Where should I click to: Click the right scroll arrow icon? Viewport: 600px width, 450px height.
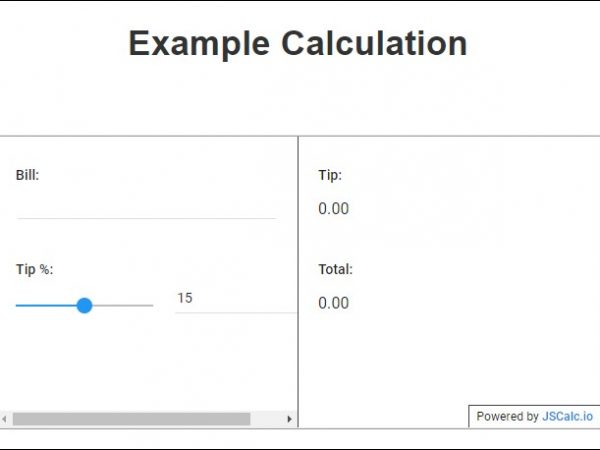tap(290, 419)
